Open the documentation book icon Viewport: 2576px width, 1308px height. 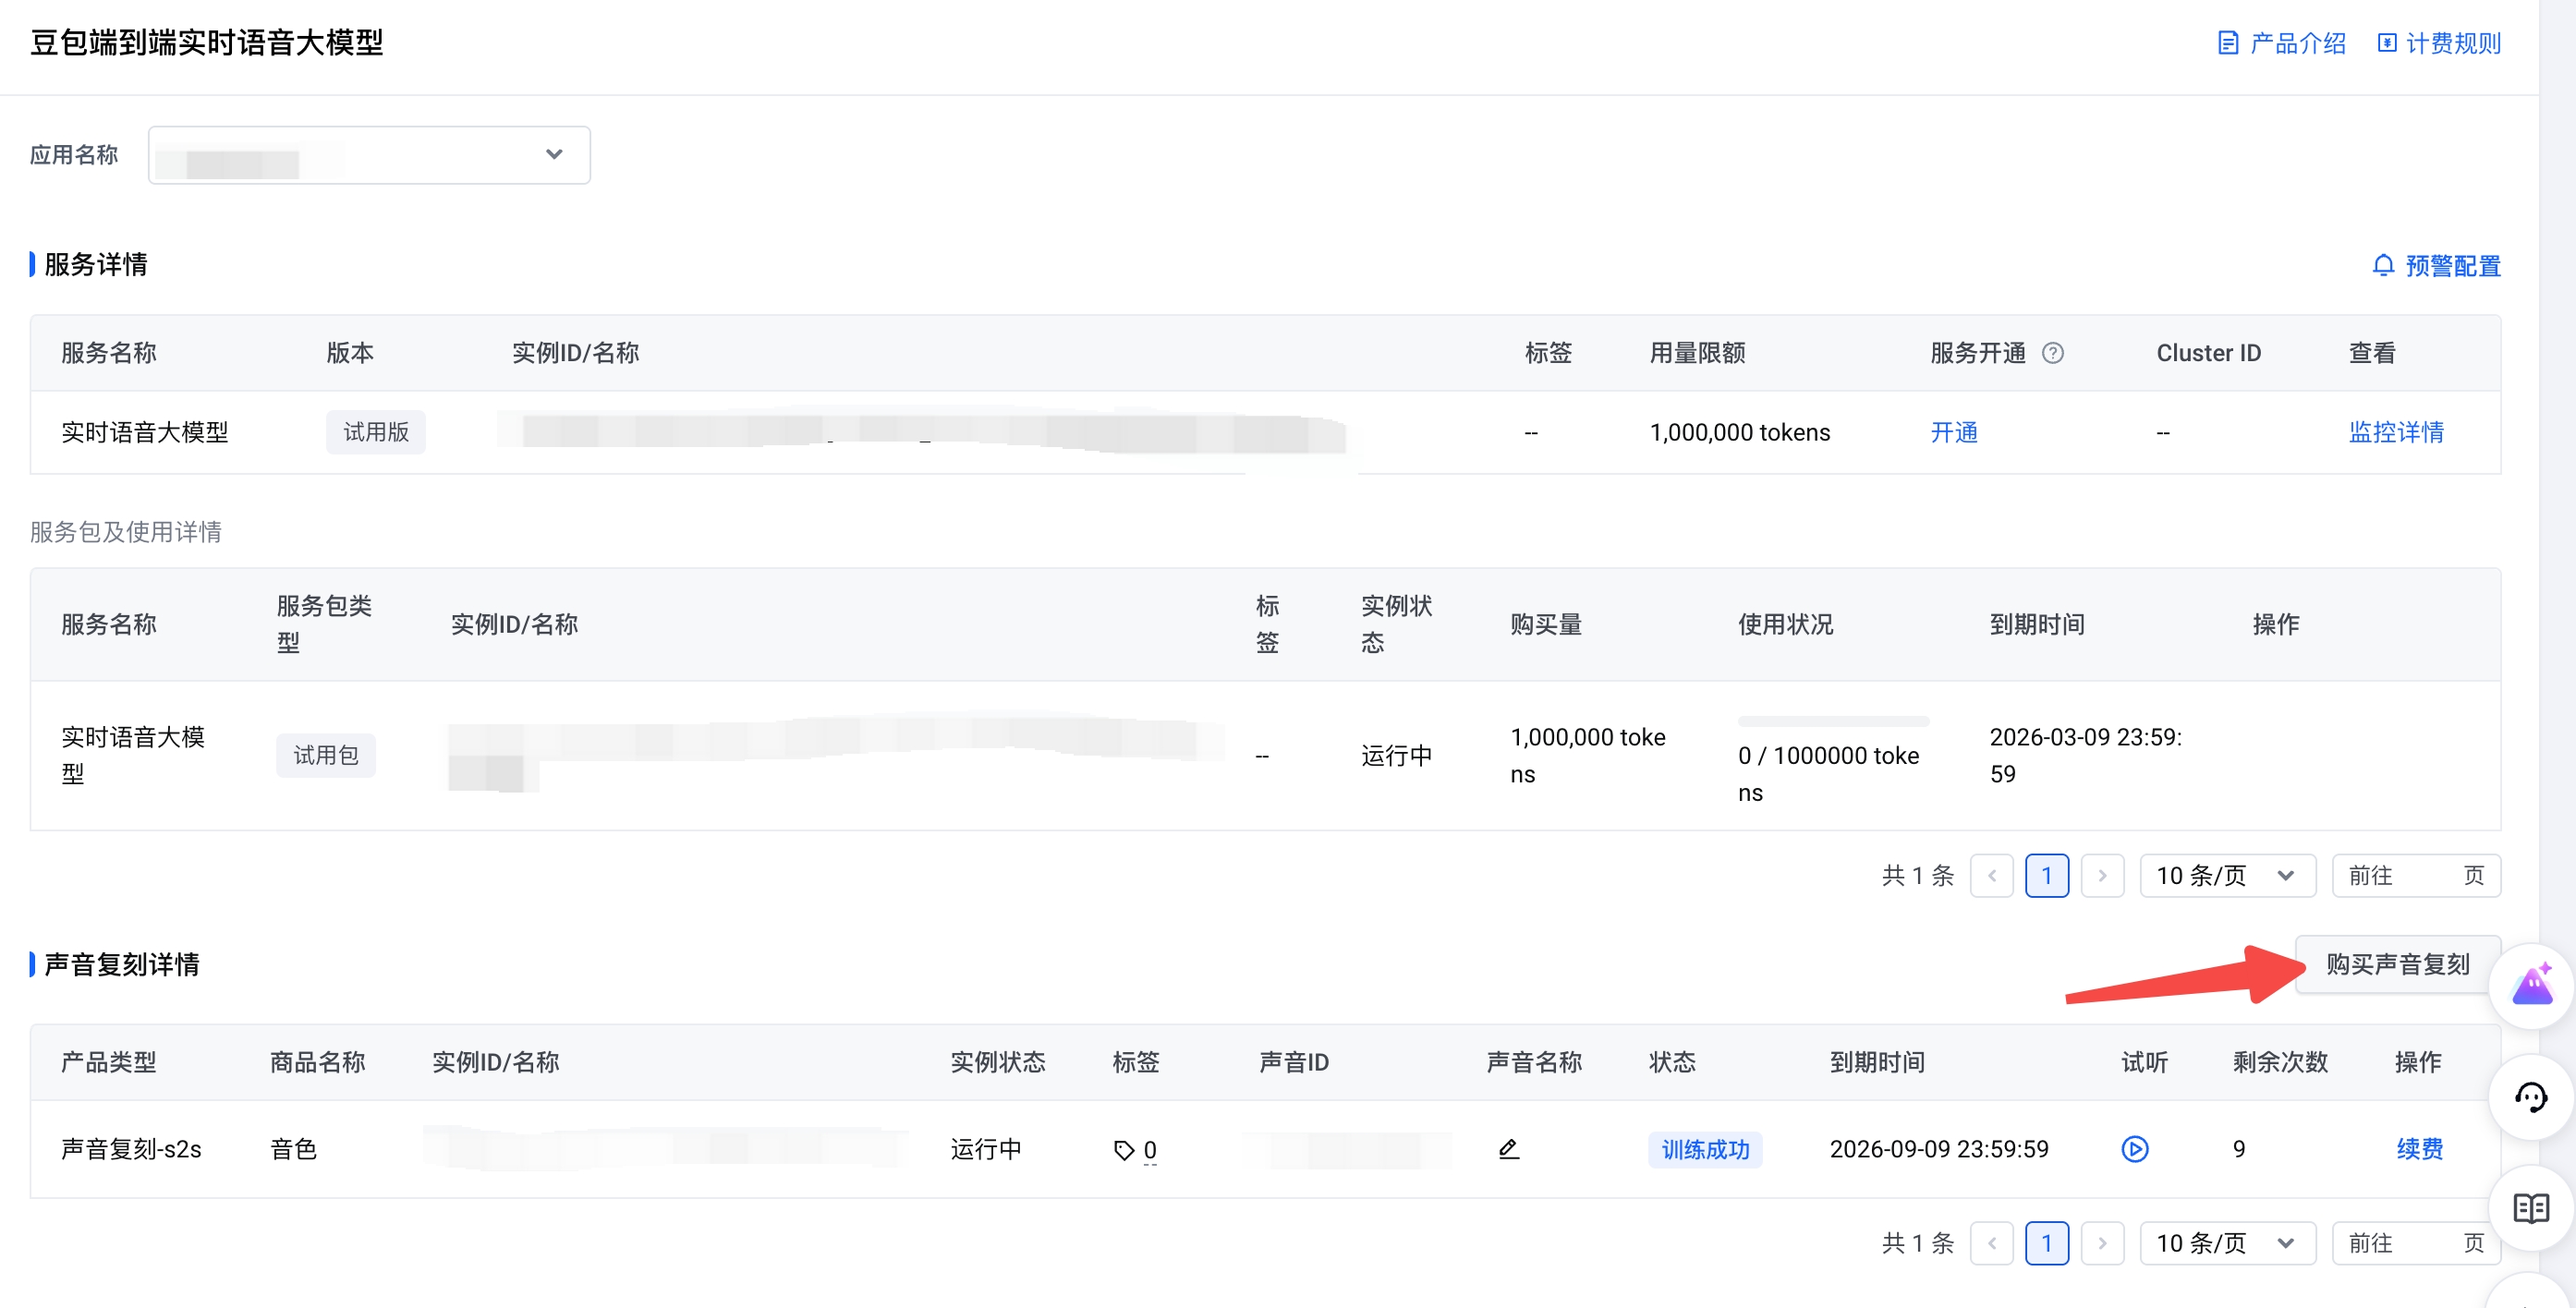click(2530, 1208)
